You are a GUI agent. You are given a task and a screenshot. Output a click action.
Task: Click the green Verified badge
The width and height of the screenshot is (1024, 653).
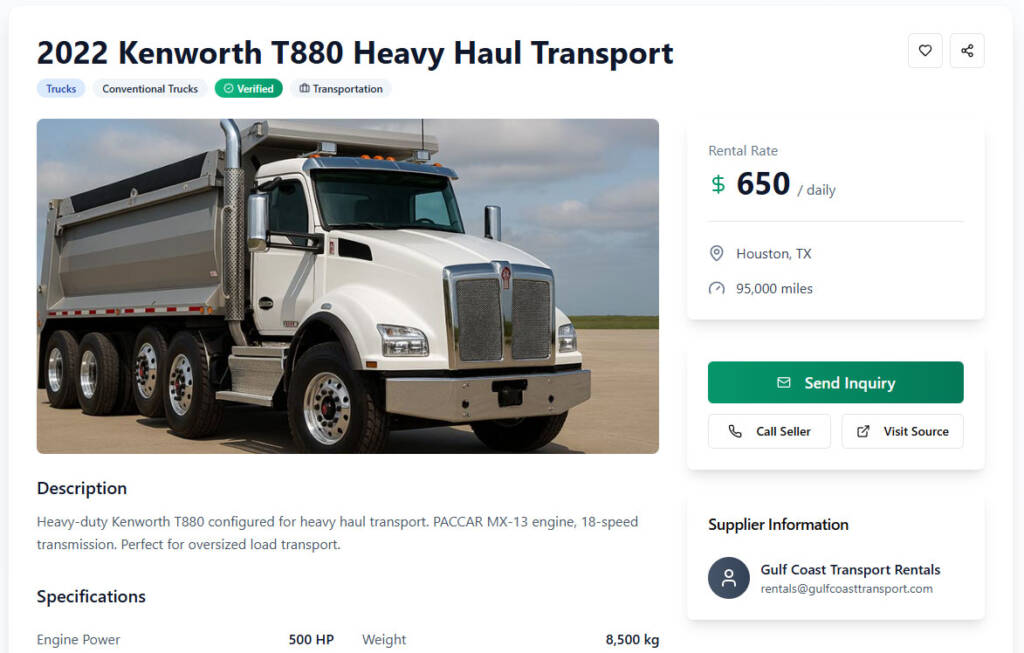(248, 89)
